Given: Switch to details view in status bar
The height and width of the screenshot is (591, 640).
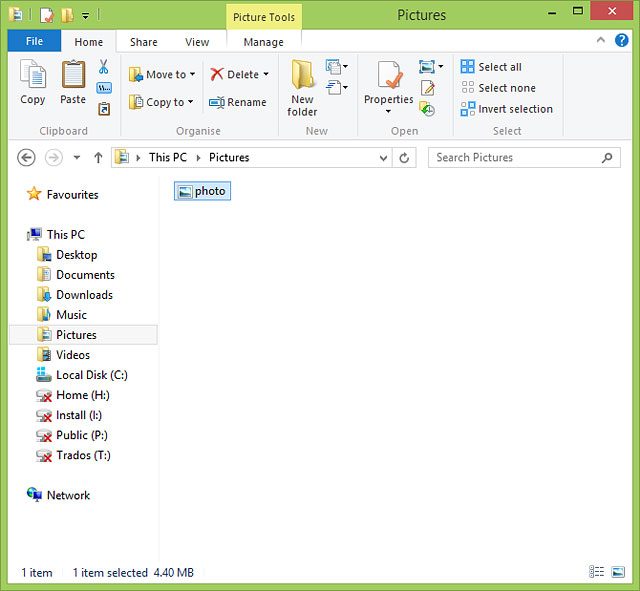Looking at the screenshot, I should [x=596, y=572].
